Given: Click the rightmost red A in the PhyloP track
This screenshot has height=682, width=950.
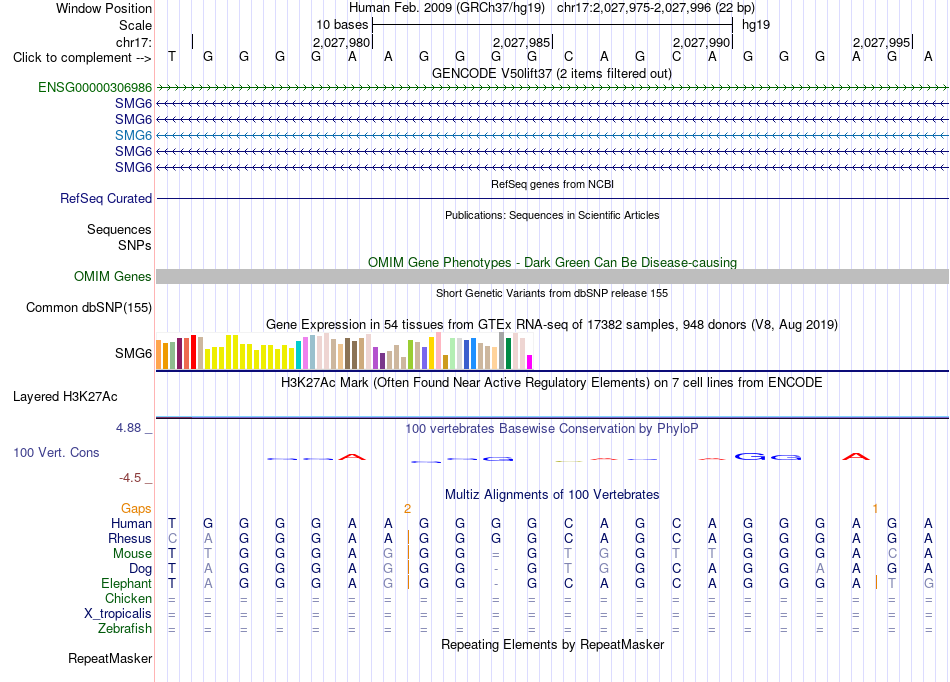Looking at the screenshot, I should [x=856, y=457].
